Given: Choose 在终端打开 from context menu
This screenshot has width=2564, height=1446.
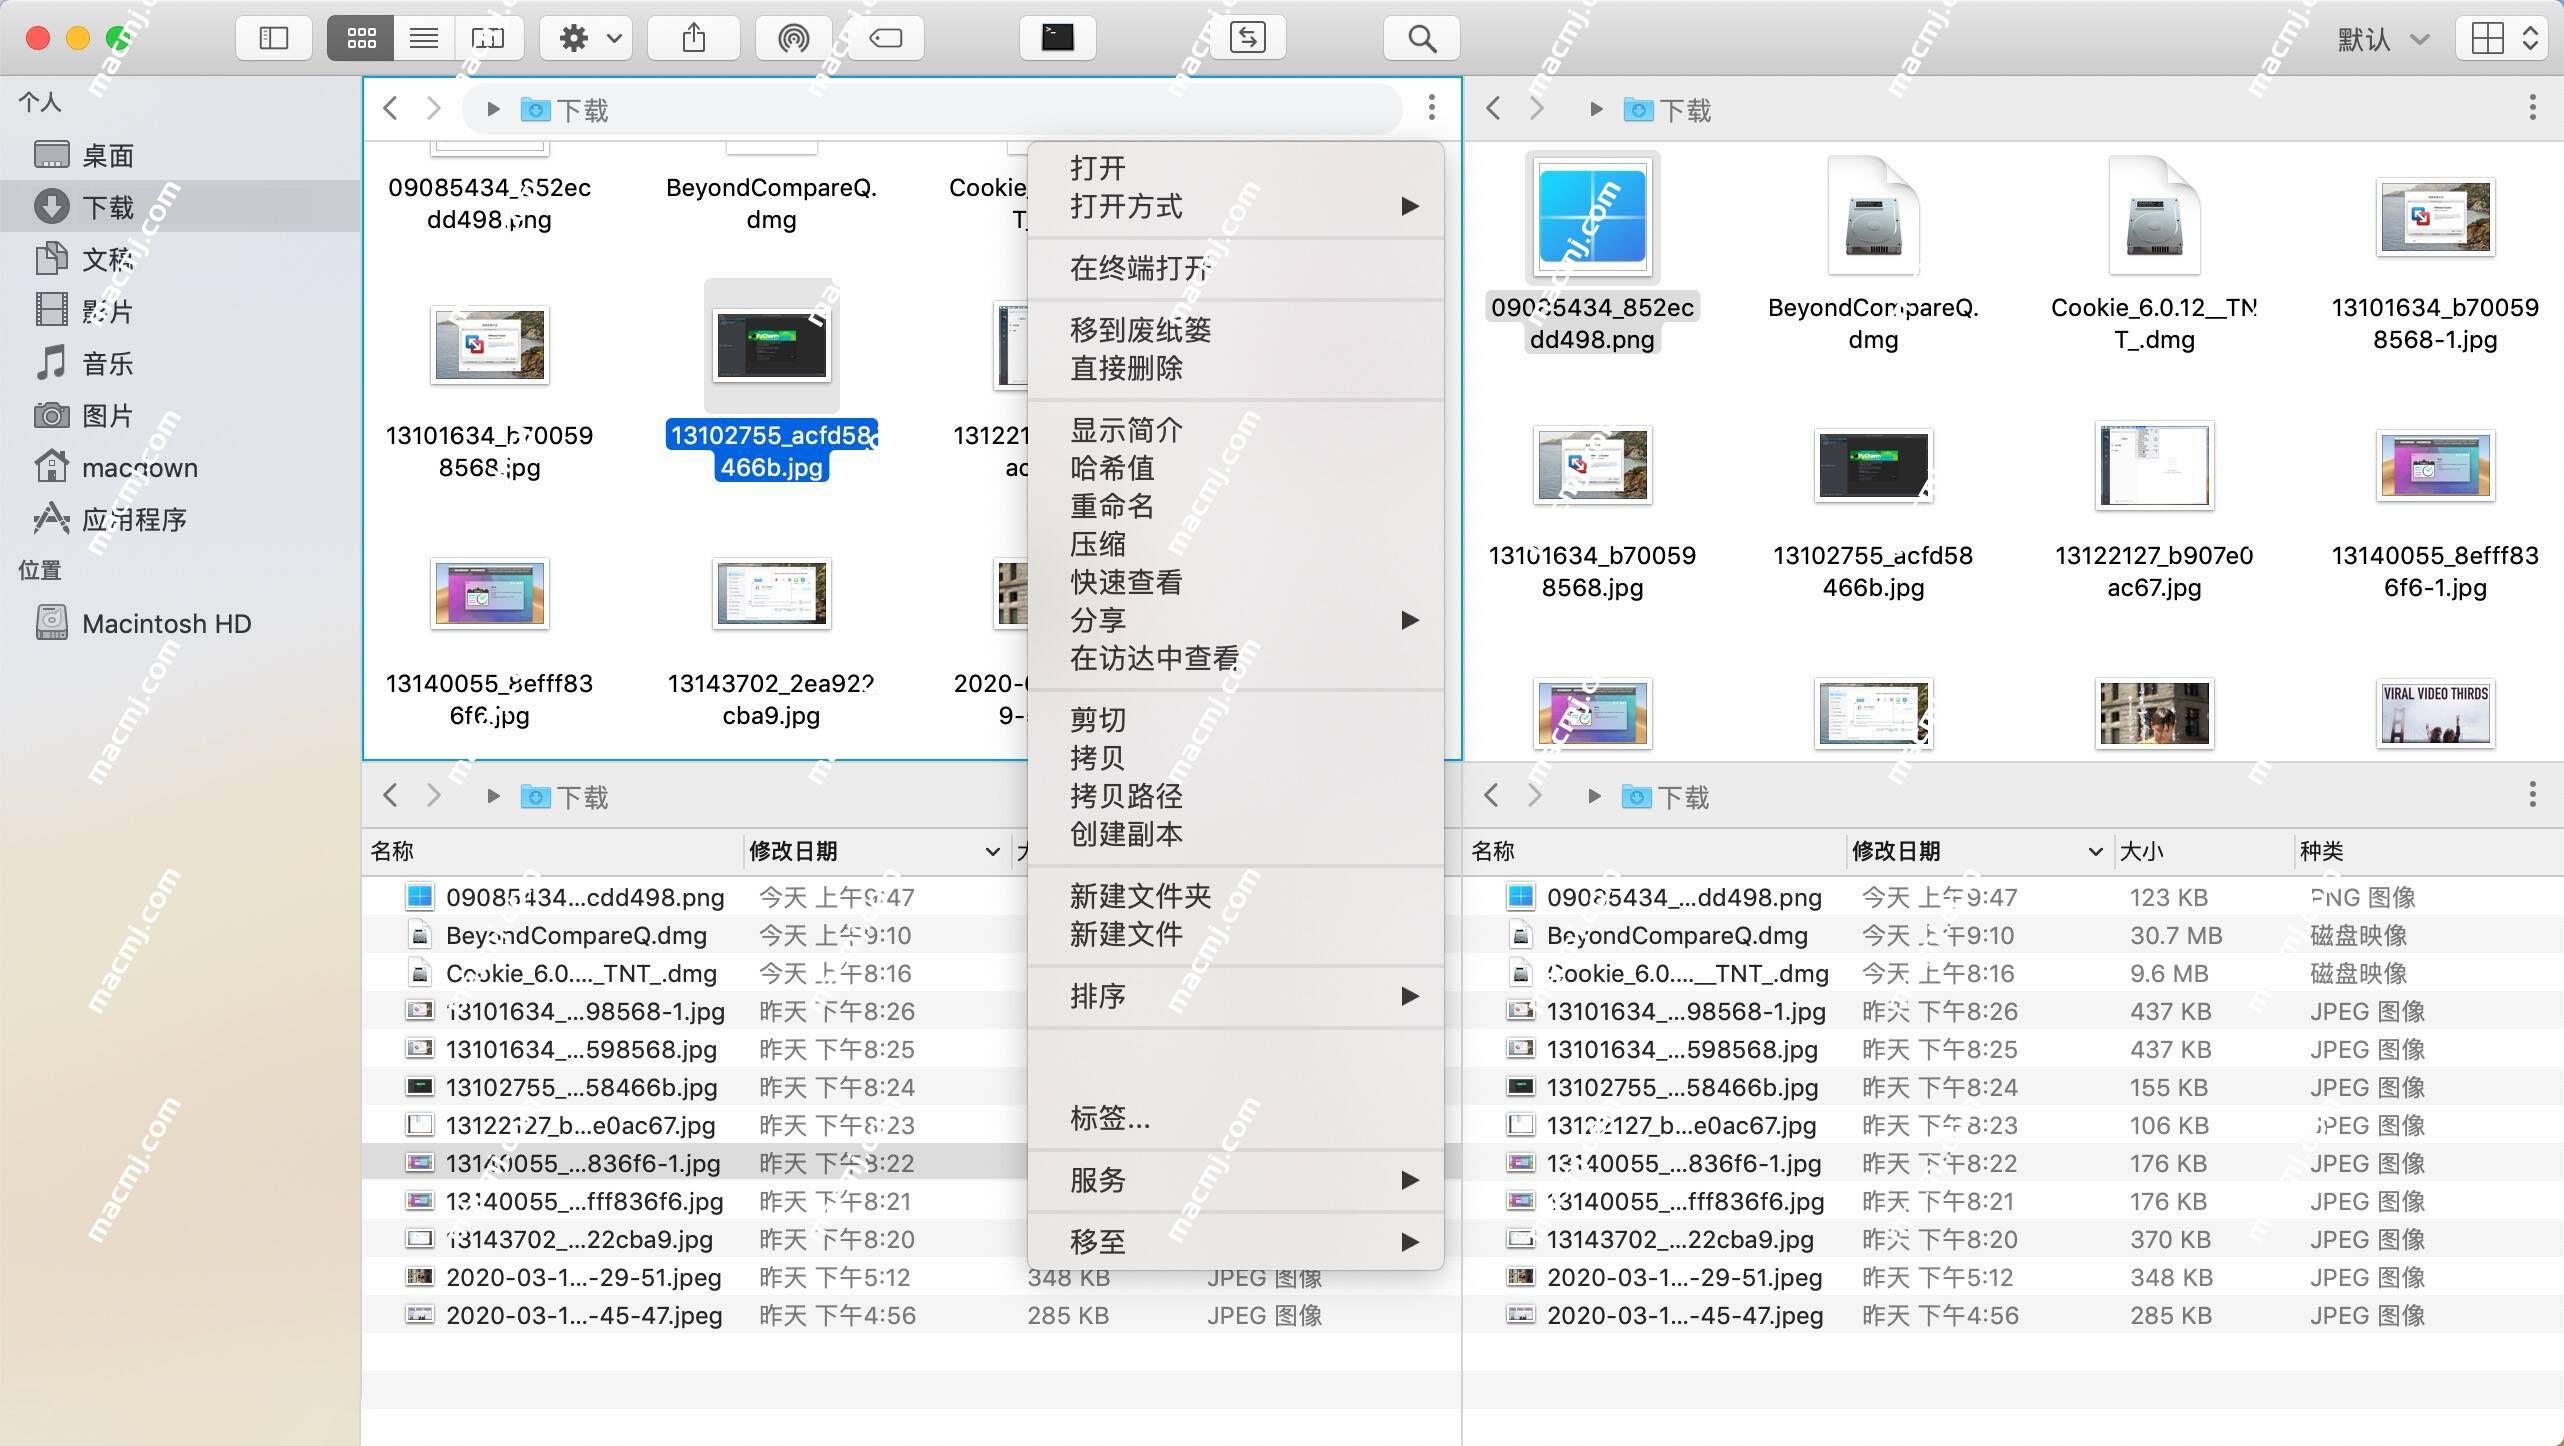Looking at the screenshot, I should (x=1236, y=268).
